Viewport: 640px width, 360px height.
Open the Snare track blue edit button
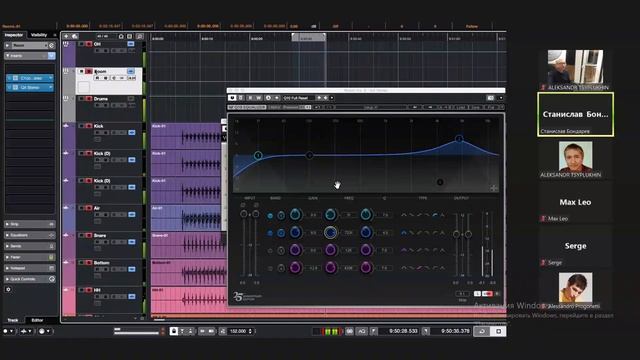pos(131,242)
